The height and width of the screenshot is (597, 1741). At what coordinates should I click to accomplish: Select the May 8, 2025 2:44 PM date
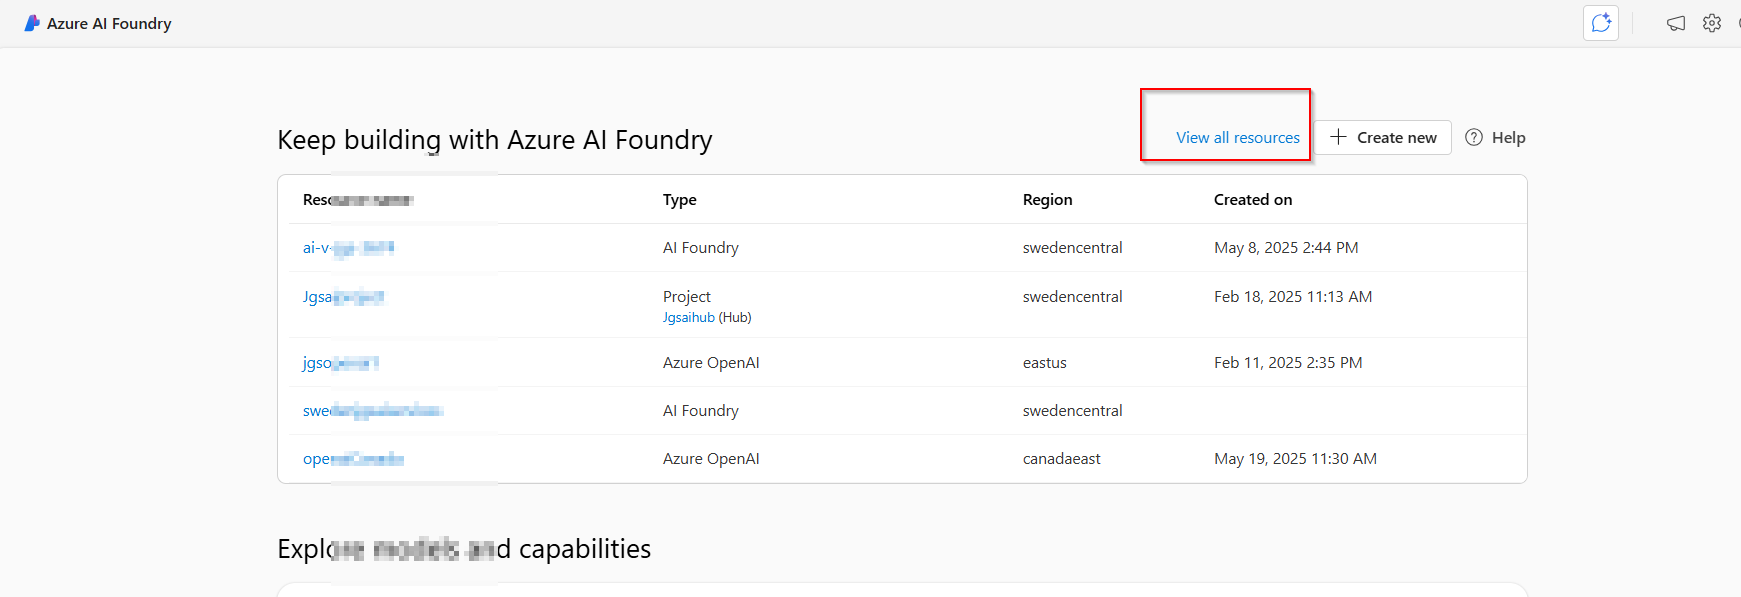click(1286, 248)
